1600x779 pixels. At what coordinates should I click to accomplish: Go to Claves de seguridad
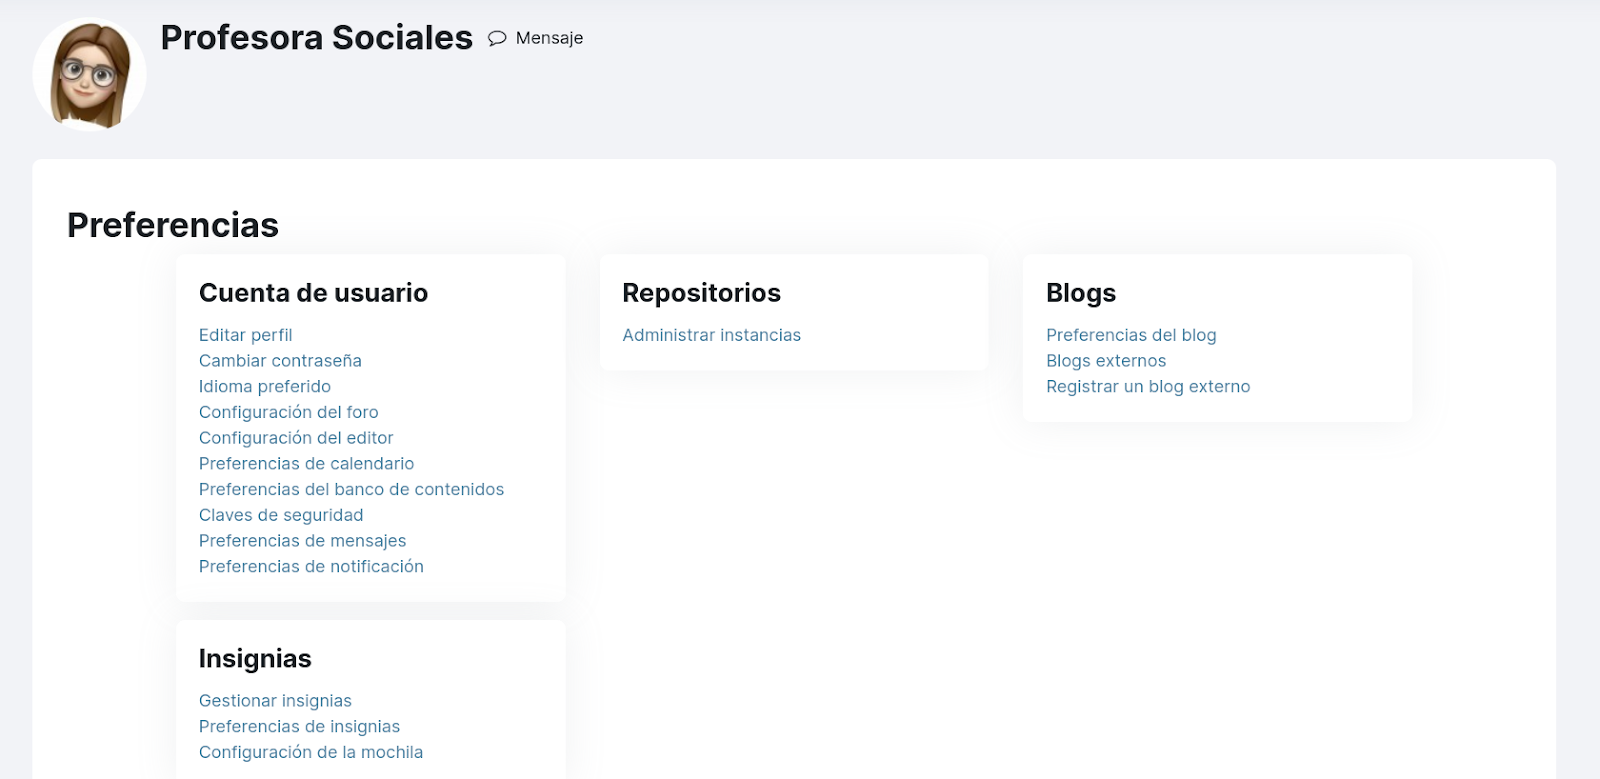(281, 515)
